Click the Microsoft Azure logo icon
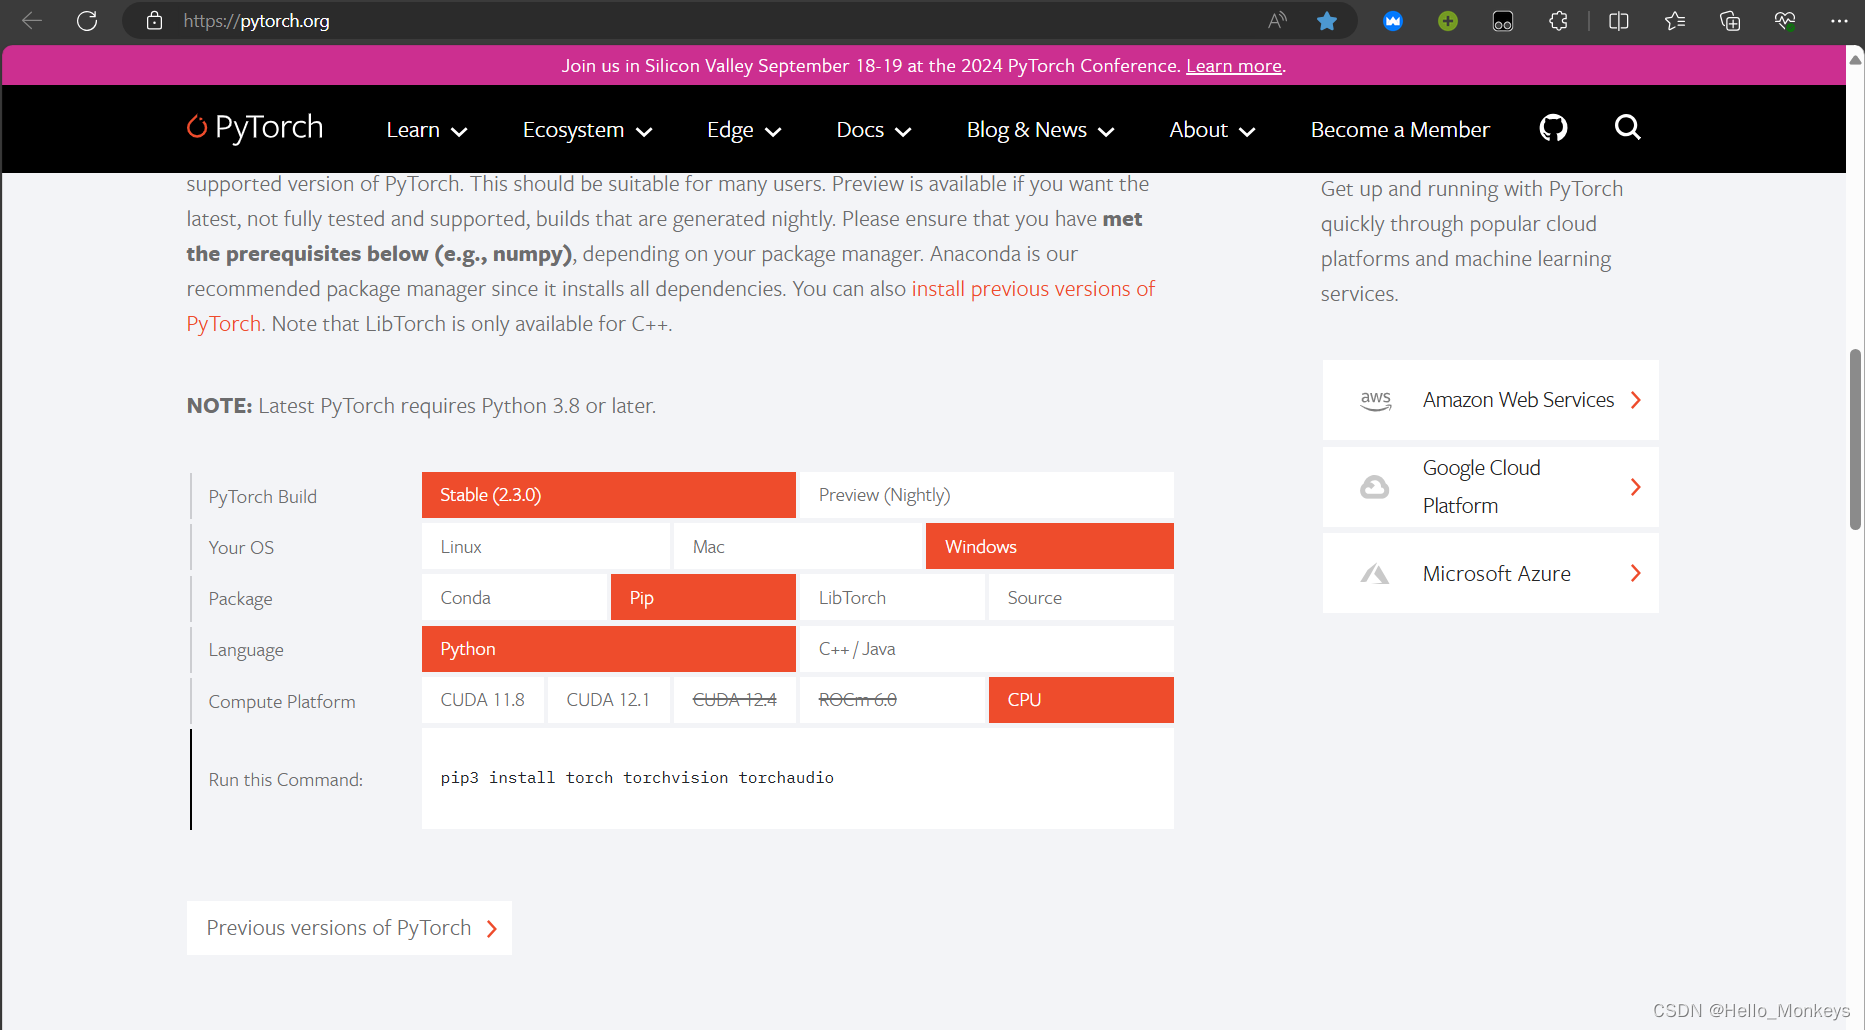 1375,574
